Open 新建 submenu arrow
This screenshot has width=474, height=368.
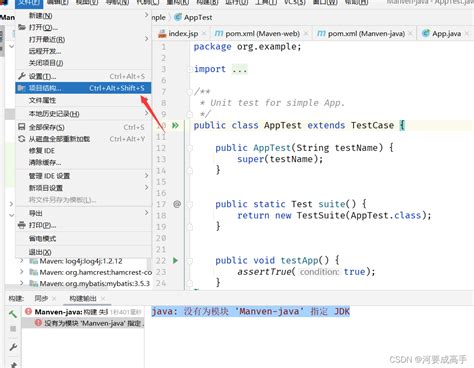[x=146, y=15]
